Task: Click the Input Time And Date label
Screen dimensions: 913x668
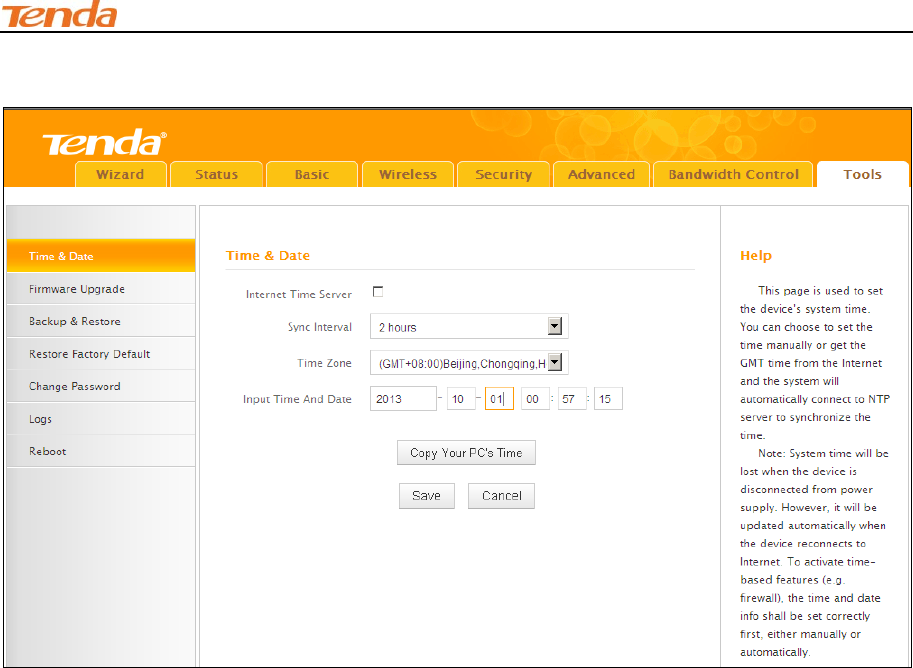Action: point(298,400)
